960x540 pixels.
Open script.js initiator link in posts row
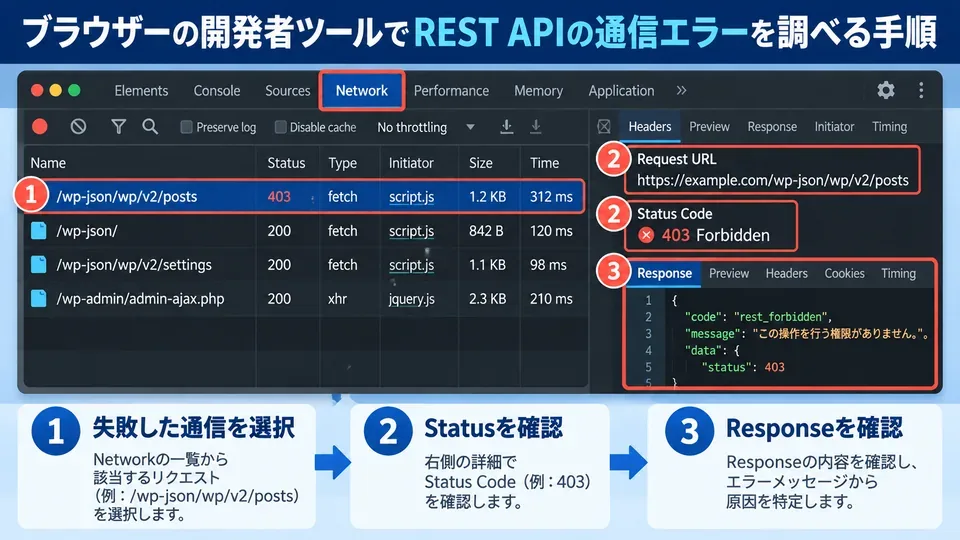(411, 197)
